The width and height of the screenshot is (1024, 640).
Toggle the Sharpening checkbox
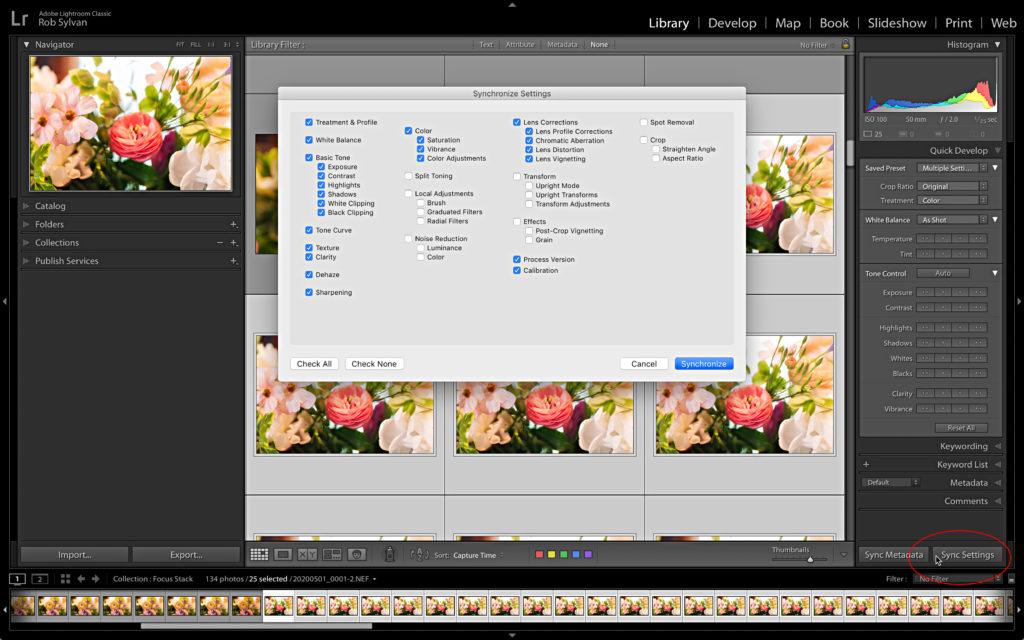(309, 292)
